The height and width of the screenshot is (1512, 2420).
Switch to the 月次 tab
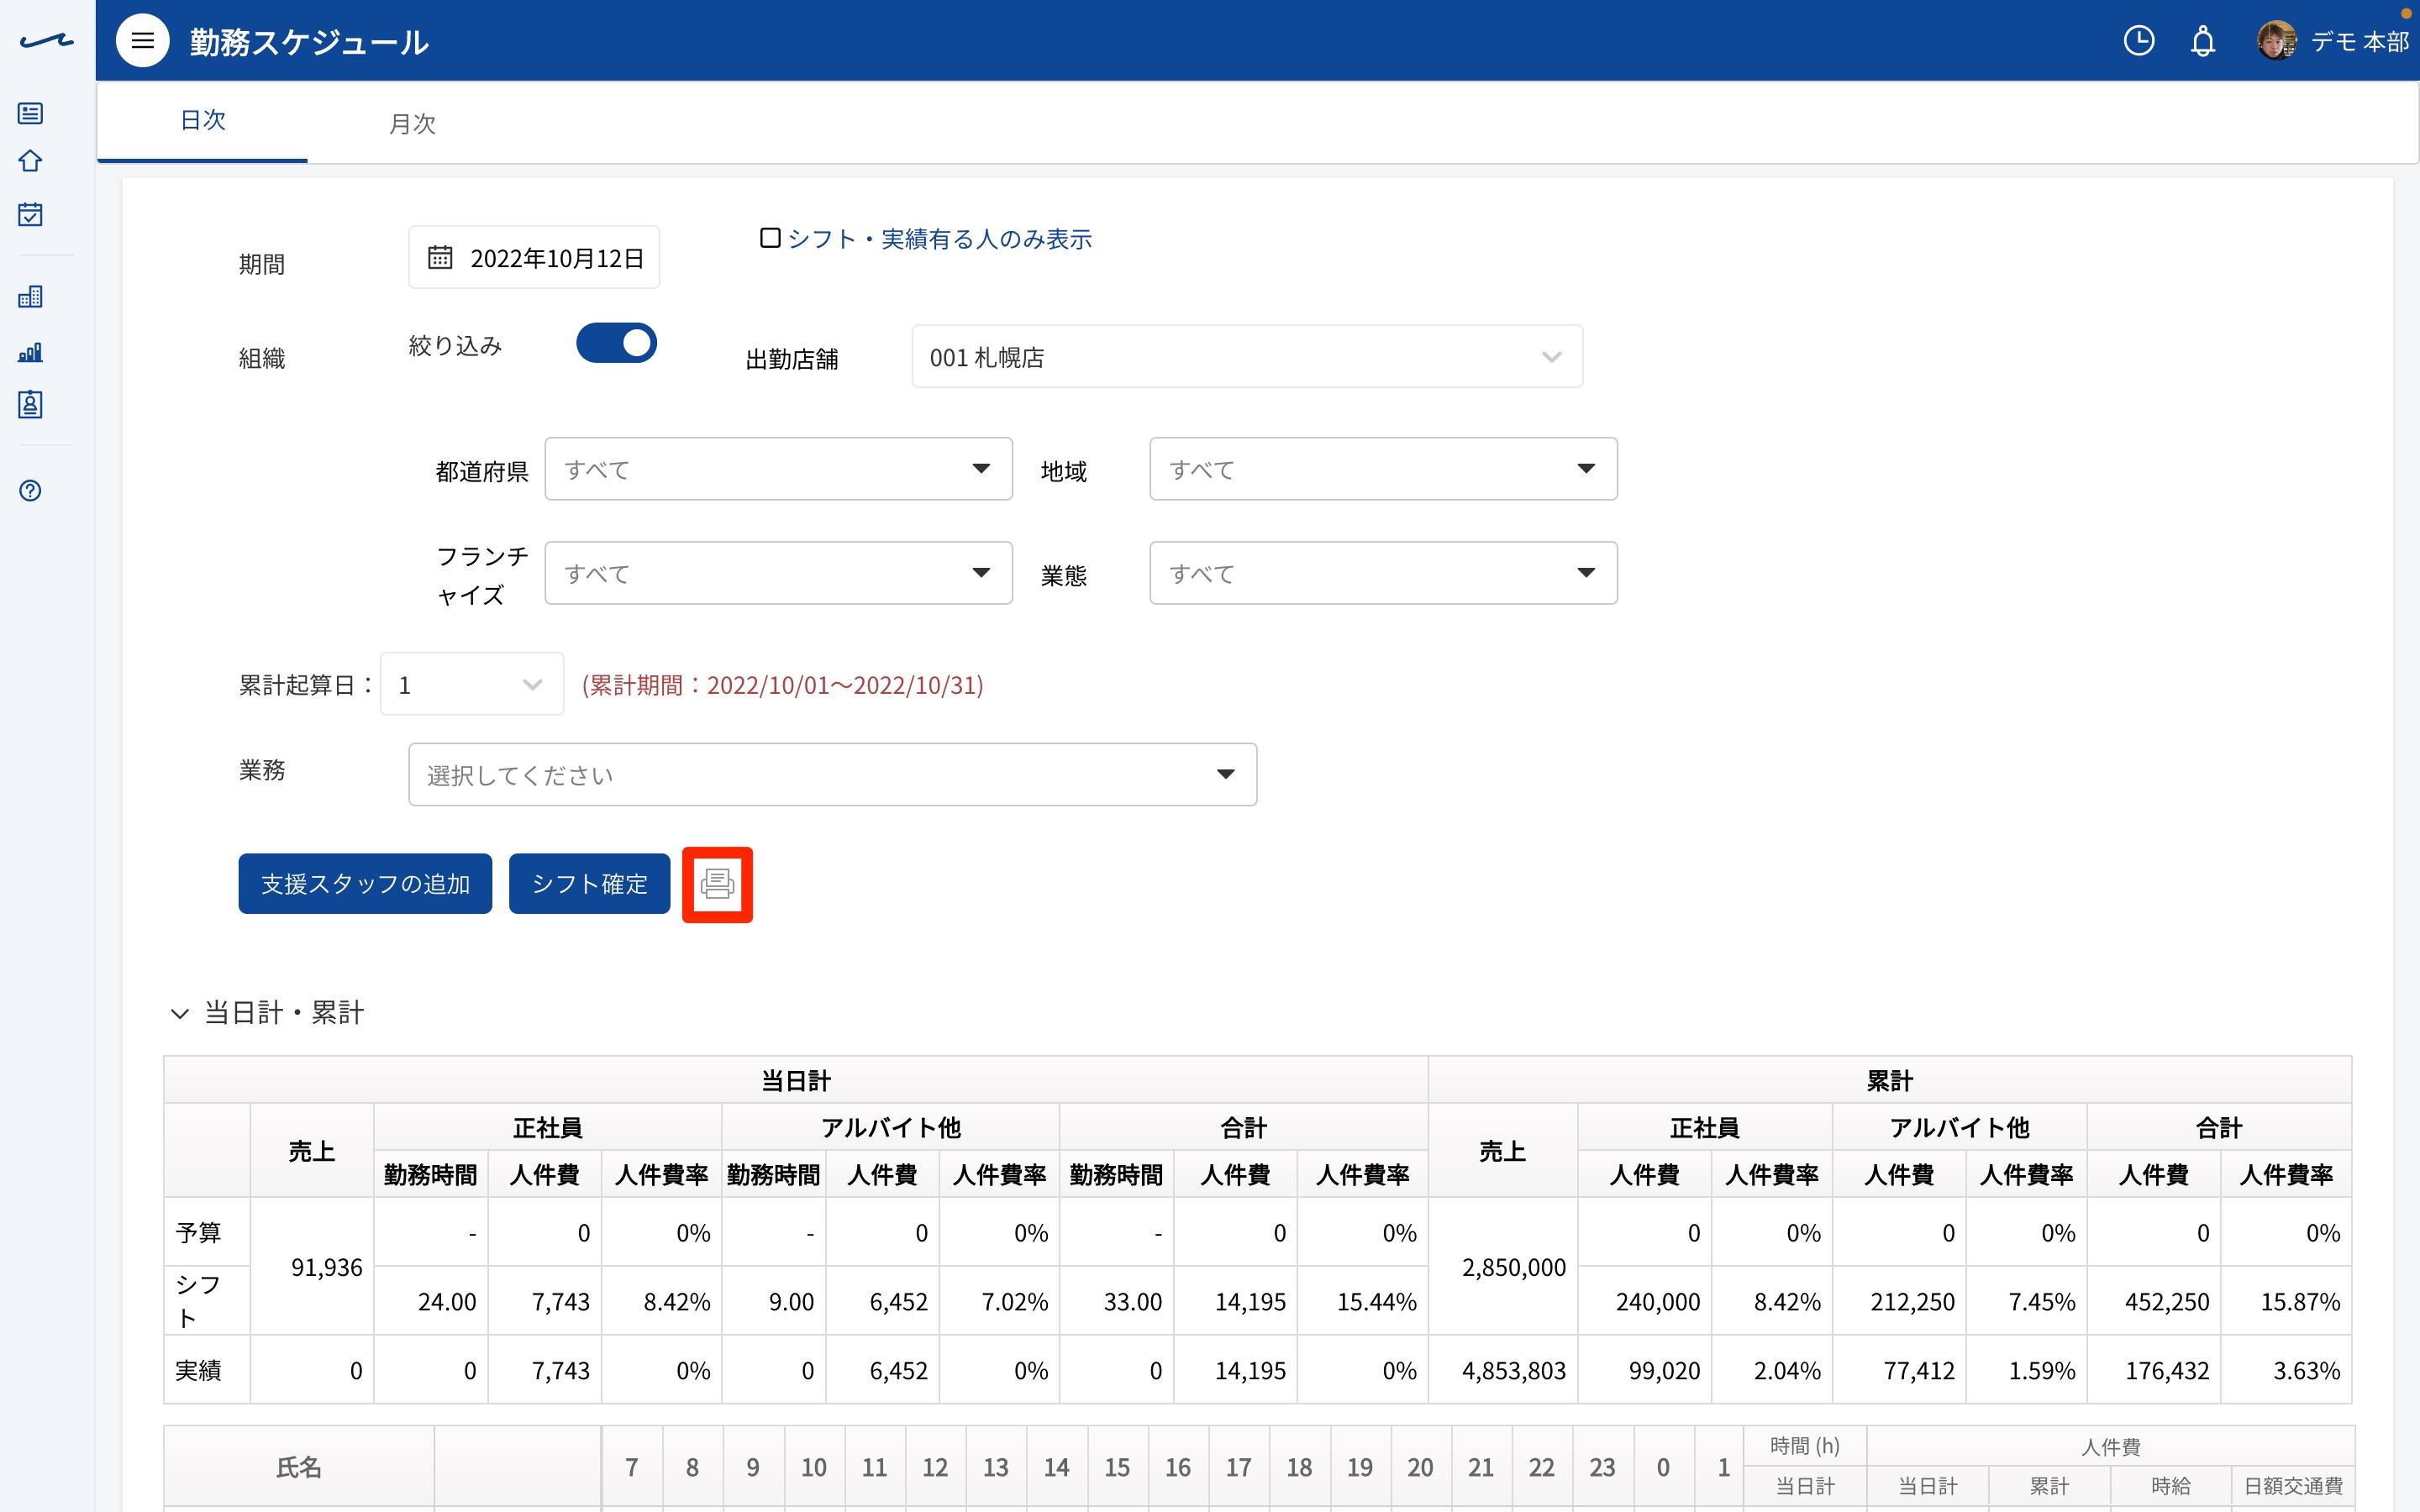point(412,123)
